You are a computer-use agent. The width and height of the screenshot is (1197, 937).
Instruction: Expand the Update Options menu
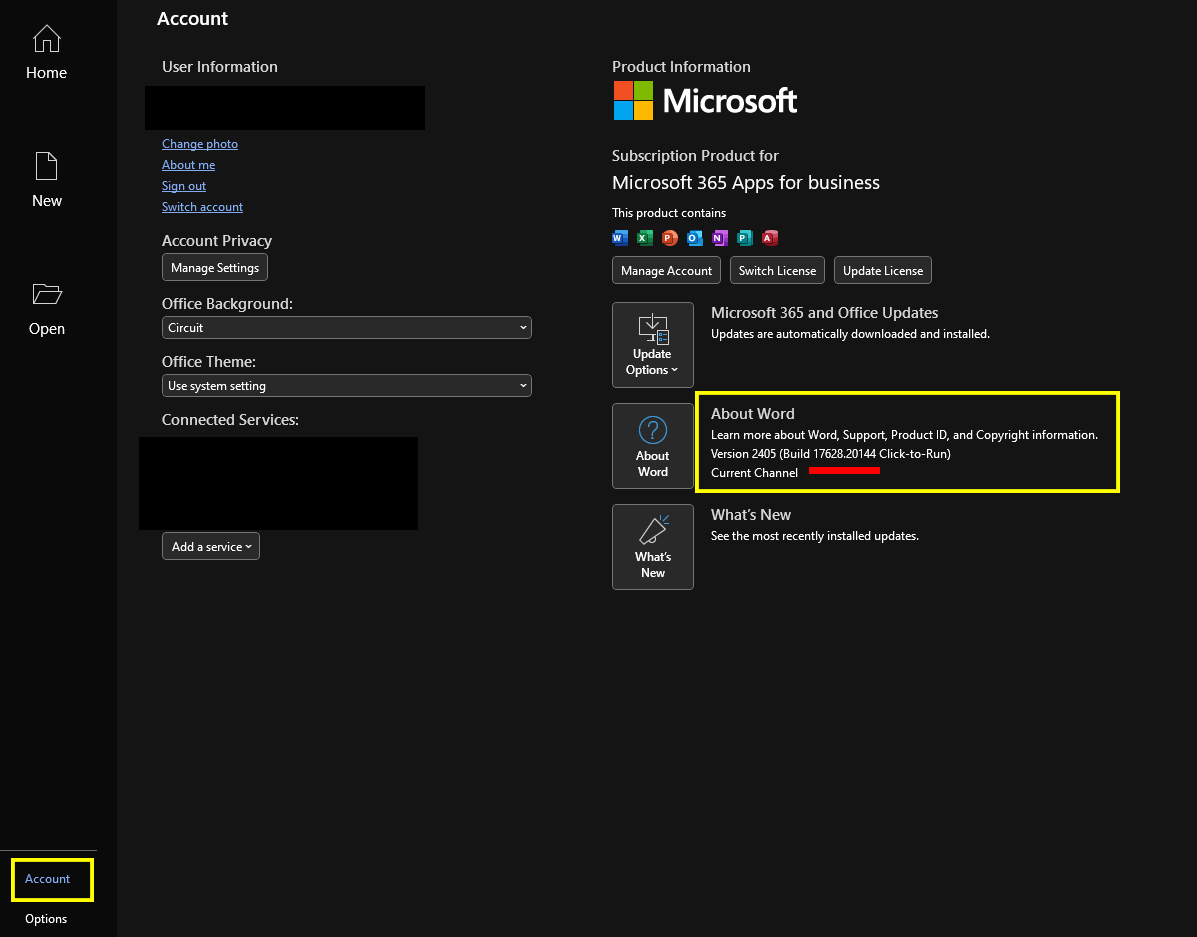pos(653,345)
